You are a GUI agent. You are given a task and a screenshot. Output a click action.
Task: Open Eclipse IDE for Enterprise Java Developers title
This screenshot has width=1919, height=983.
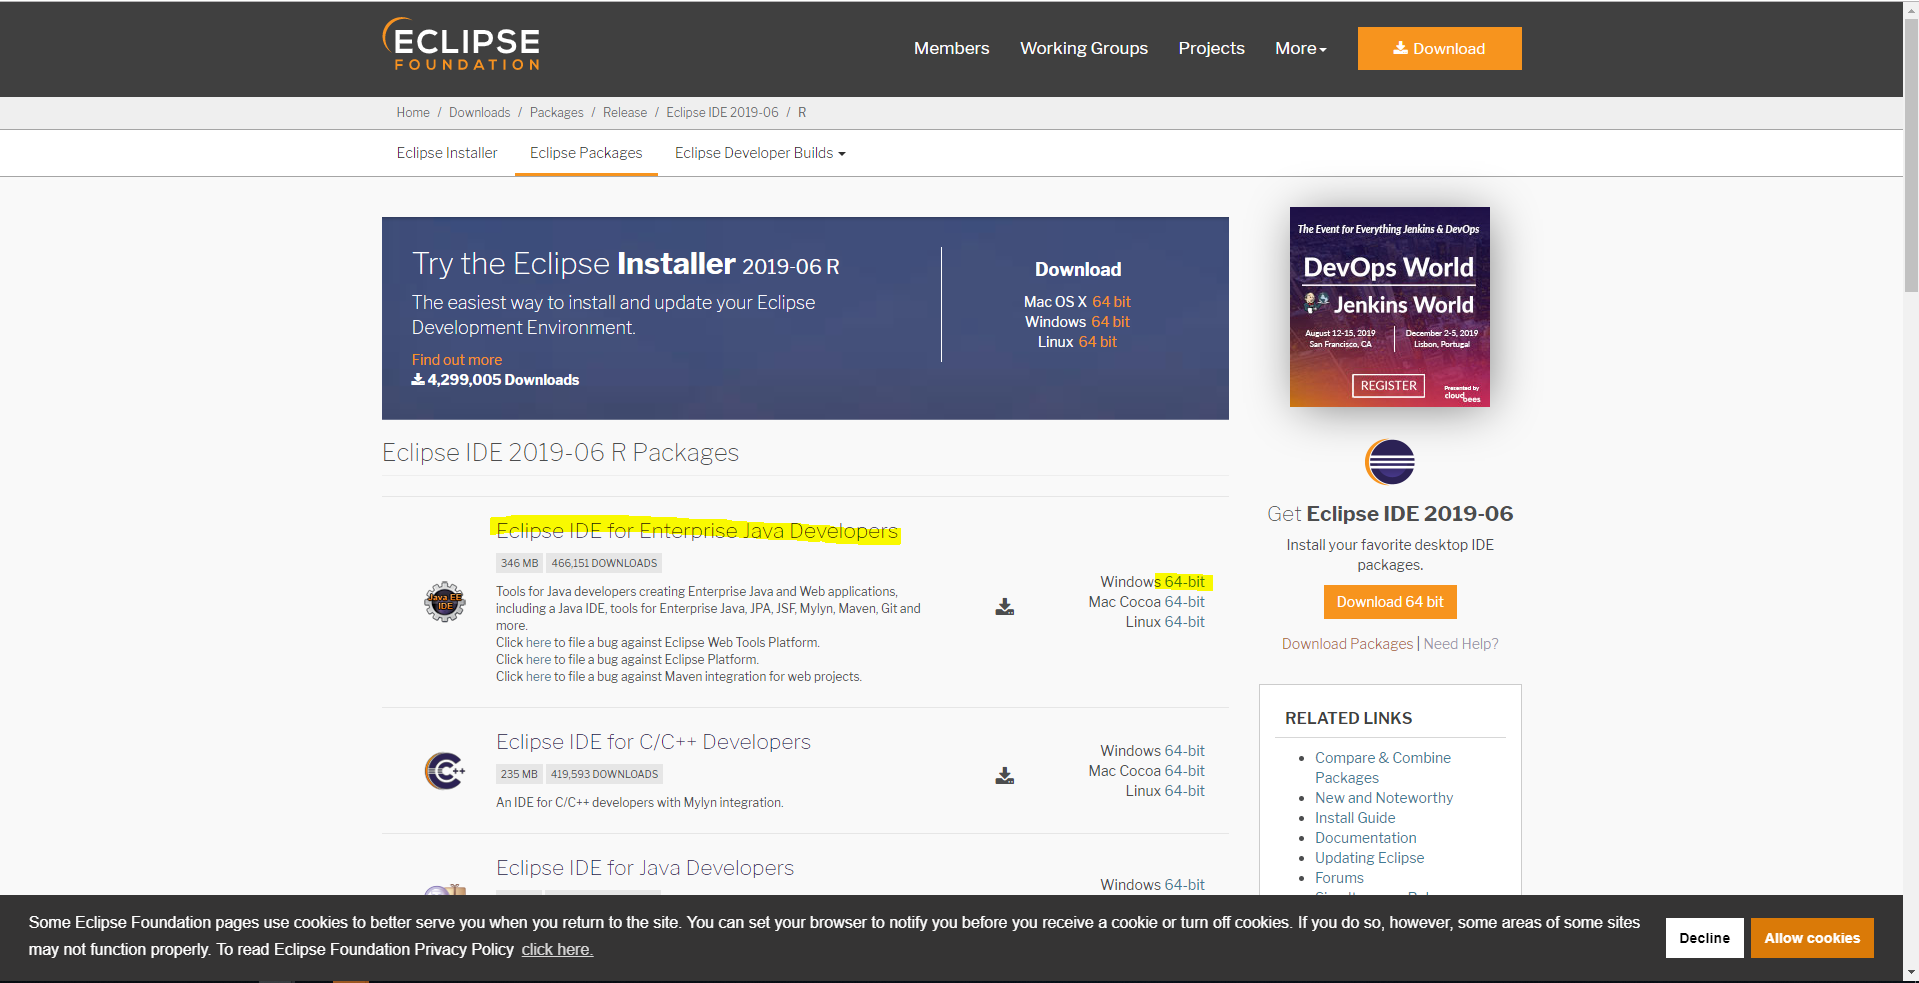[697, 531]
